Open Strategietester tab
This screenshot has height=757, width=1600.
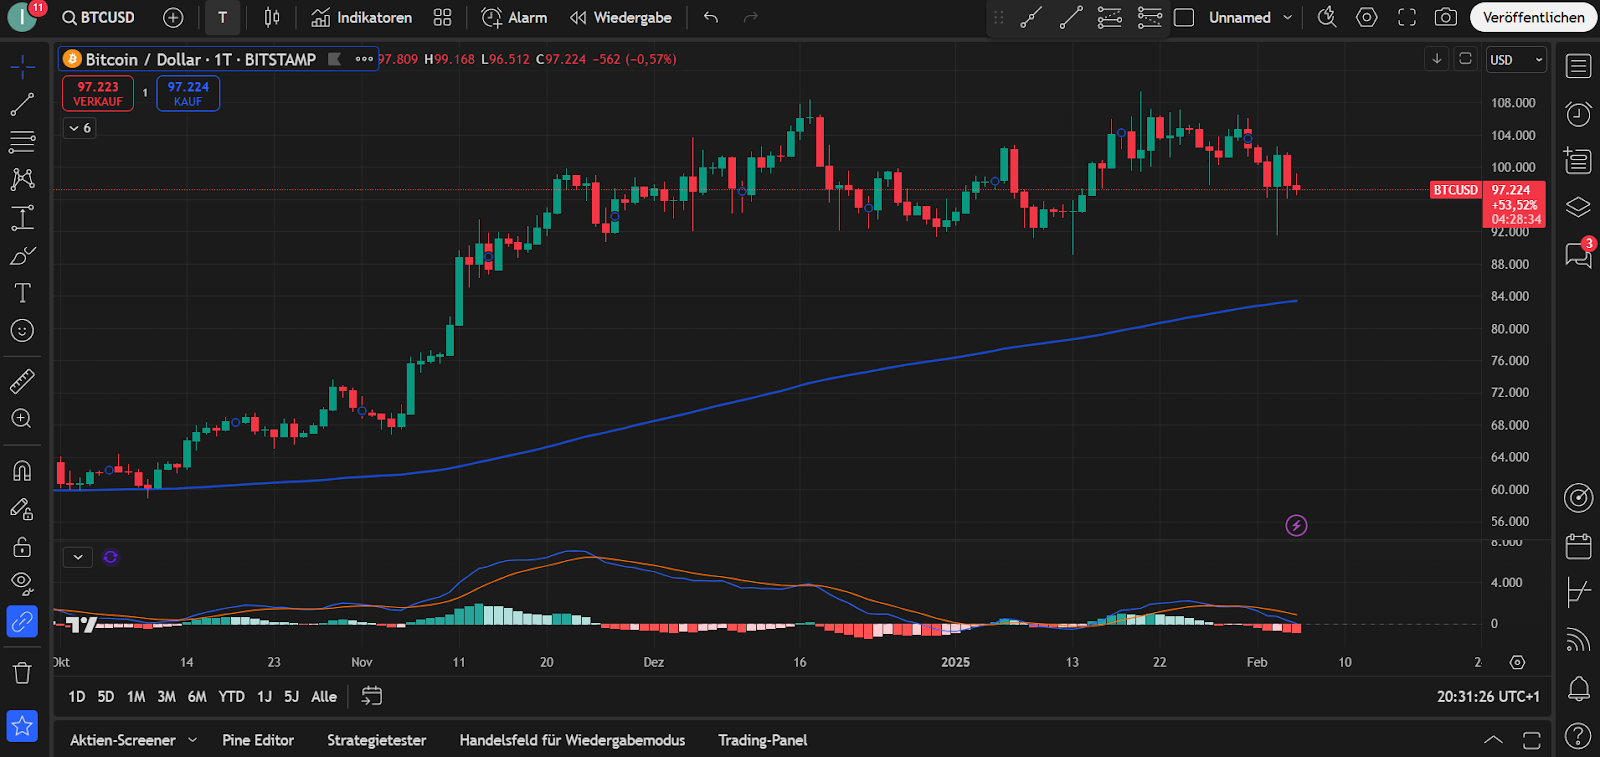pyautogui.click(x=376, y=740)
